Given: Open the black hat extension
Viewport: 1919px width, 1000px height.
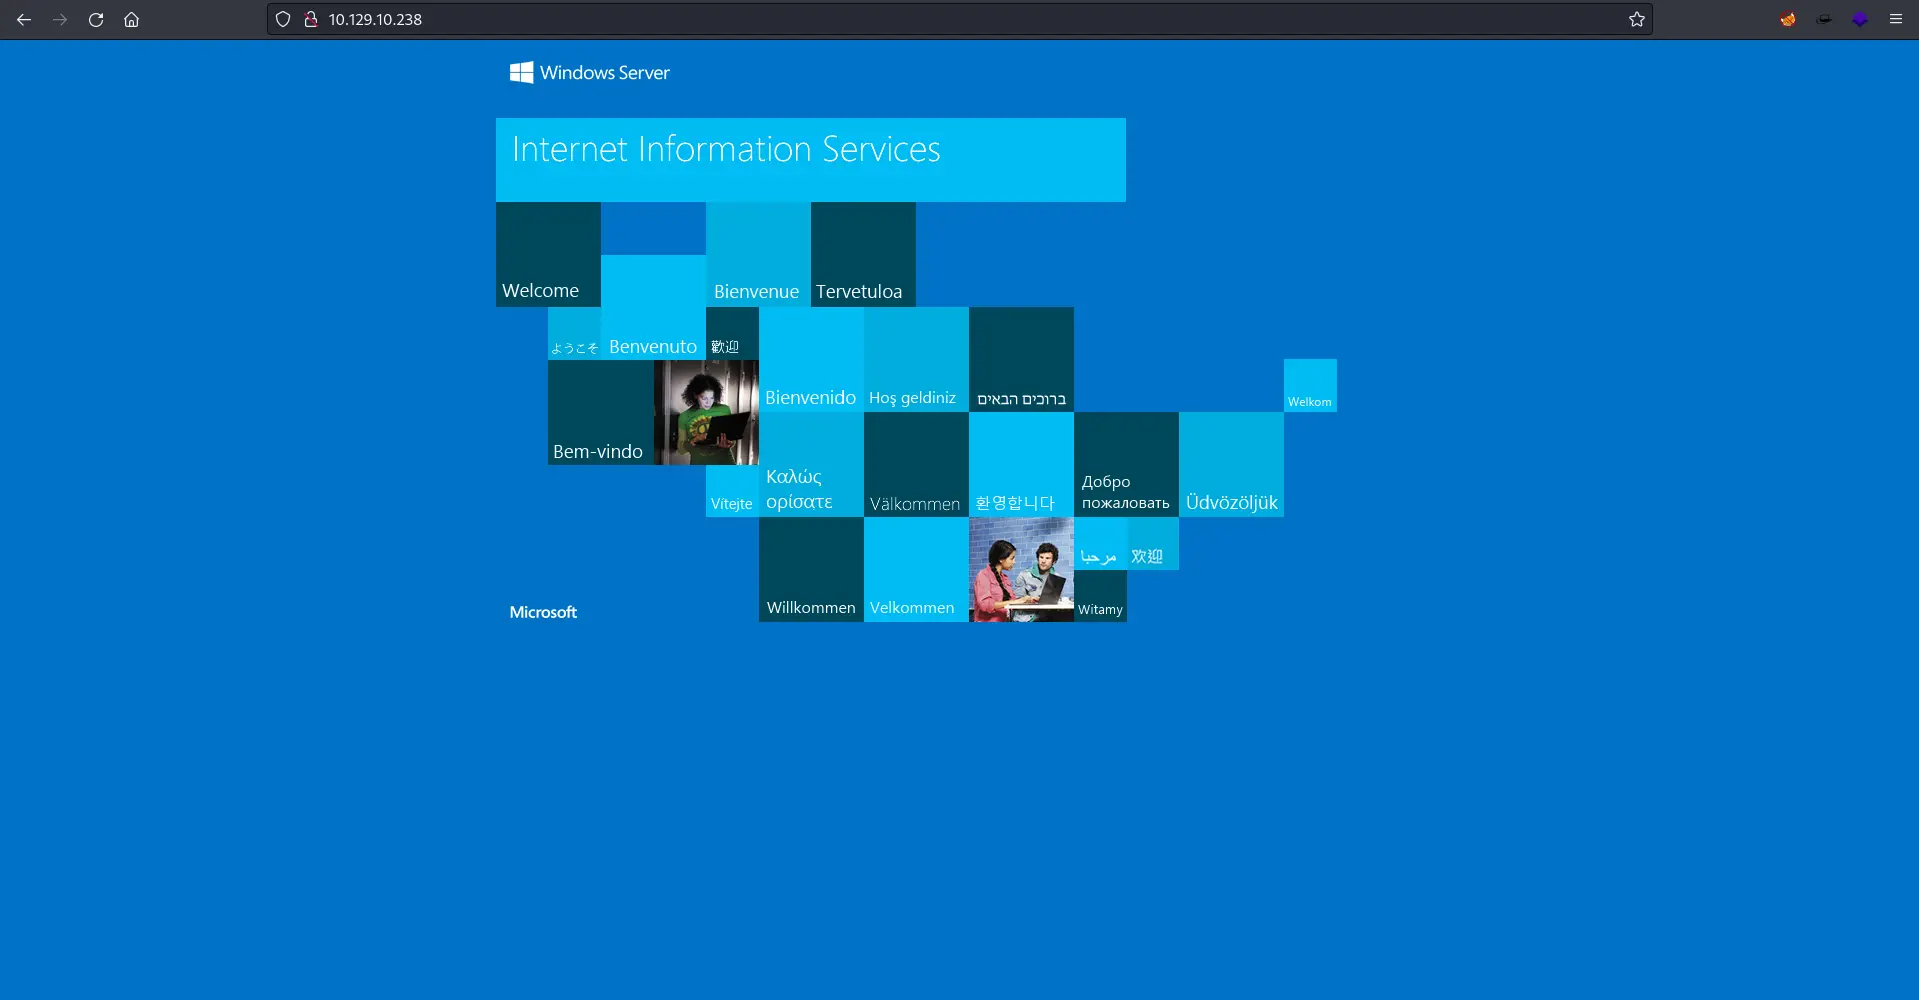Looking at the screenshot, I should coord(1824,19).
